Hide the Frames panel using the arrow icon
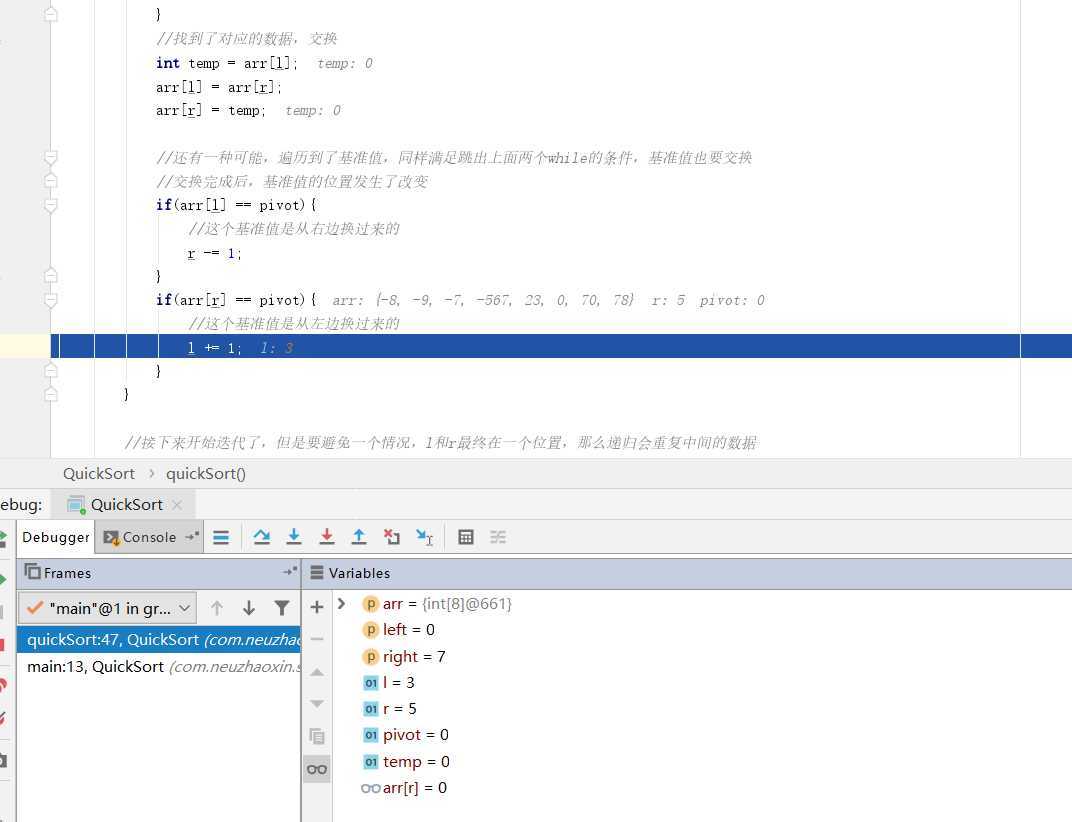Viewport: 1072px width, 822px height. click(x=290, y=571)
